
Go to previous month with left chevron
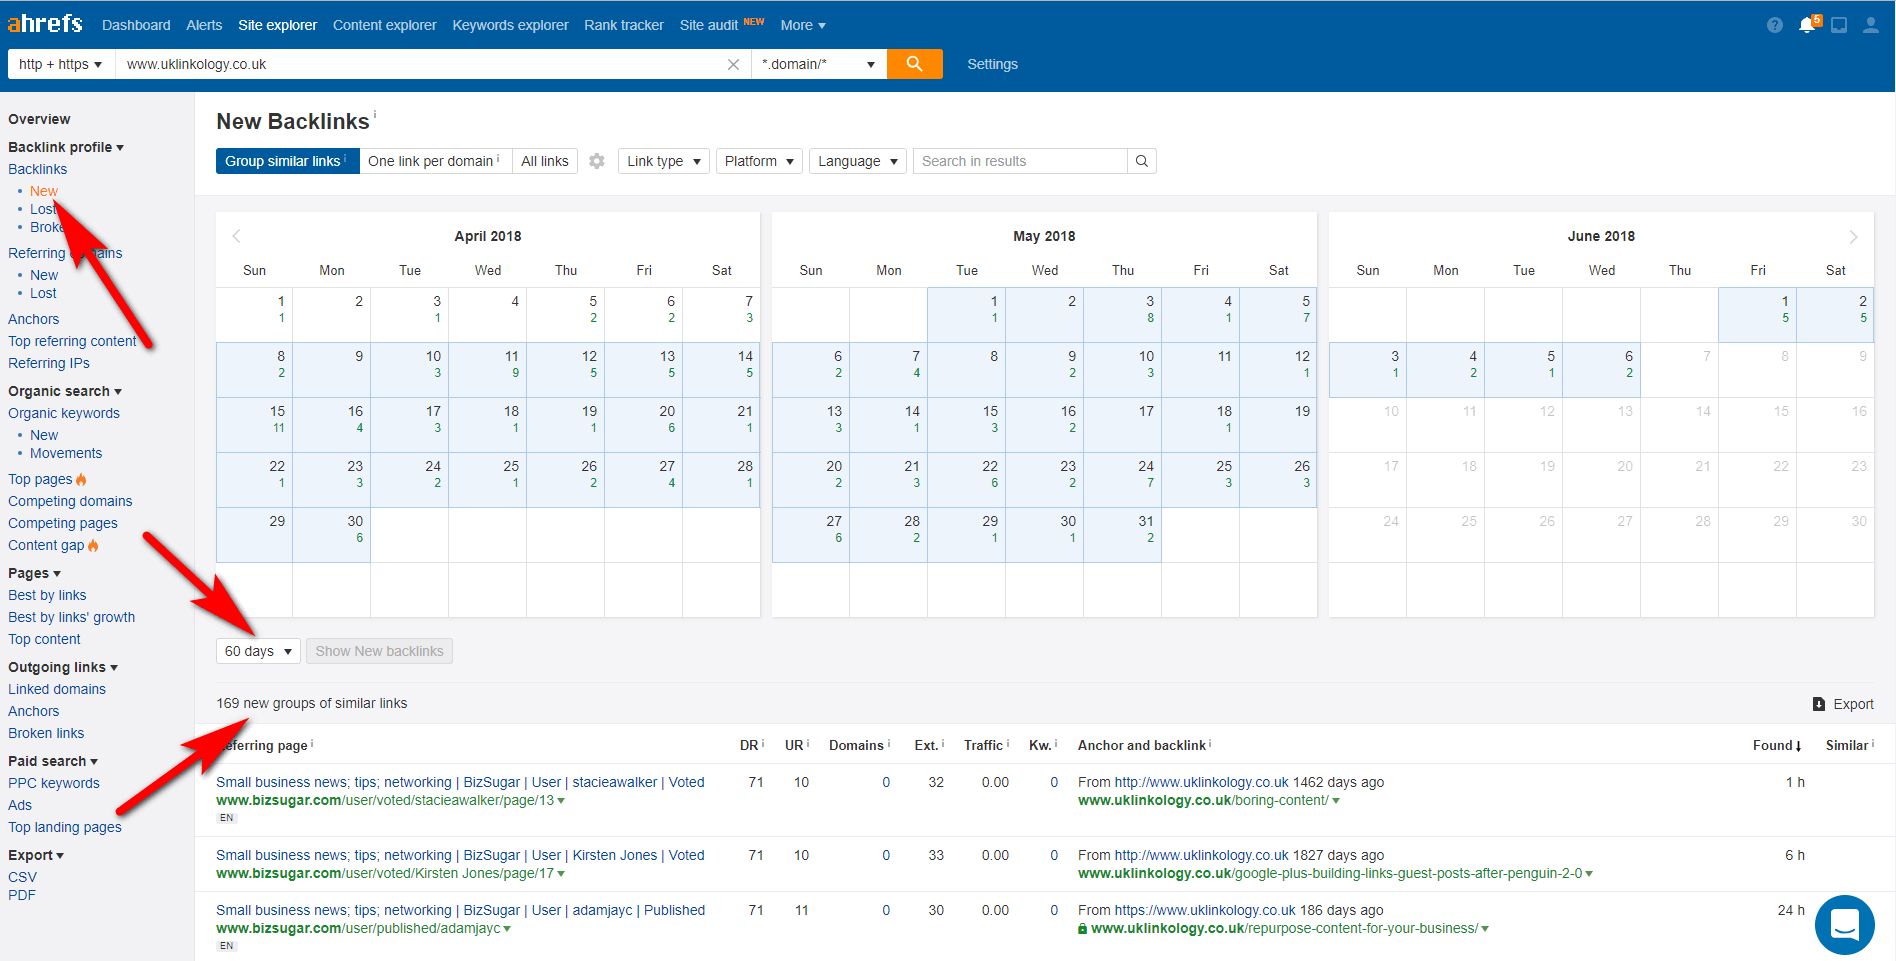[x=237, y=236]
